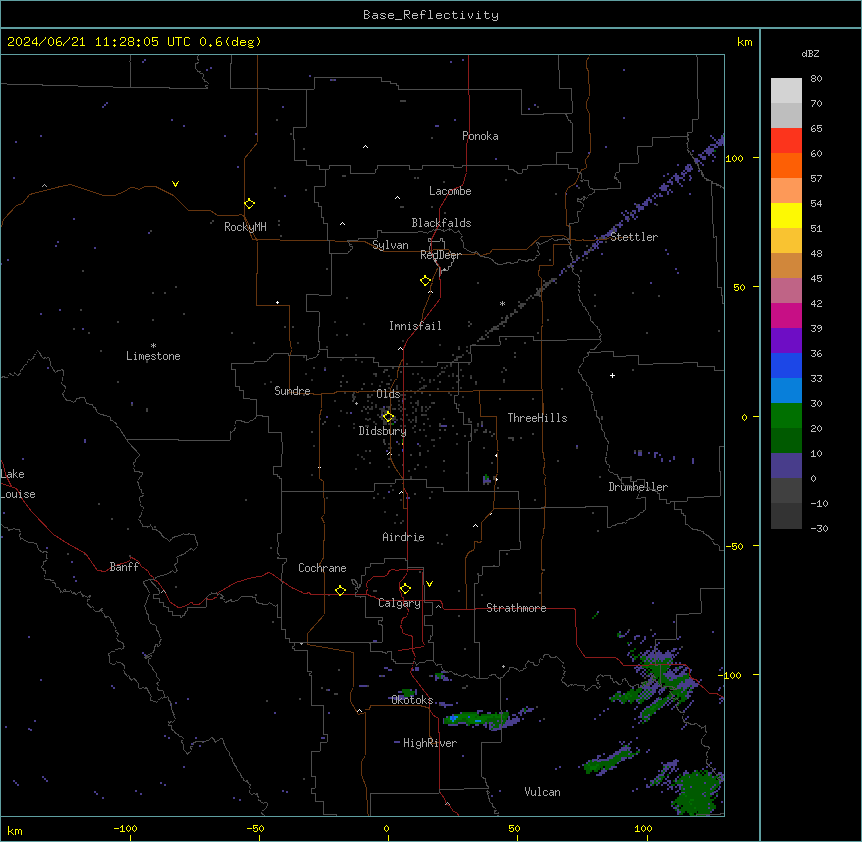Screen dimensions: 862x842
Task: Click the white 70-80 dBZ legend swatch
Action: (x=786, y=91)
